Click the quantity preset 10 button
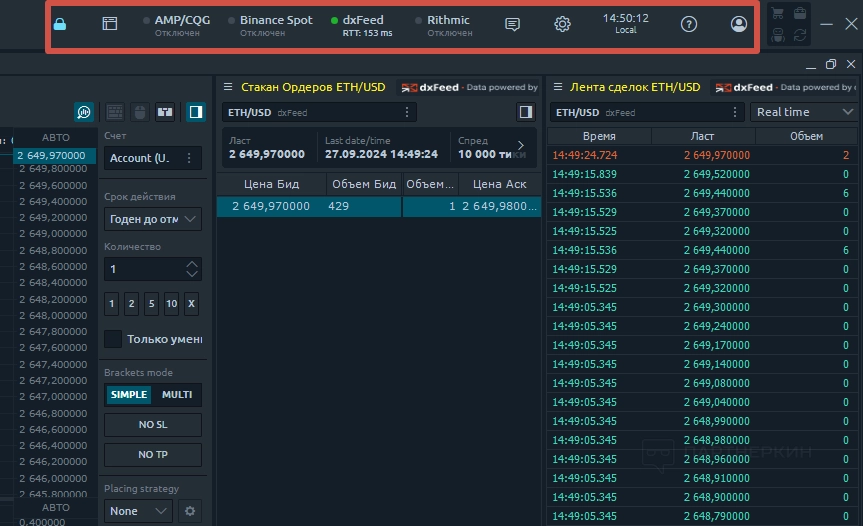This screenshot has width=863, height=526. [x=171, y=304]
